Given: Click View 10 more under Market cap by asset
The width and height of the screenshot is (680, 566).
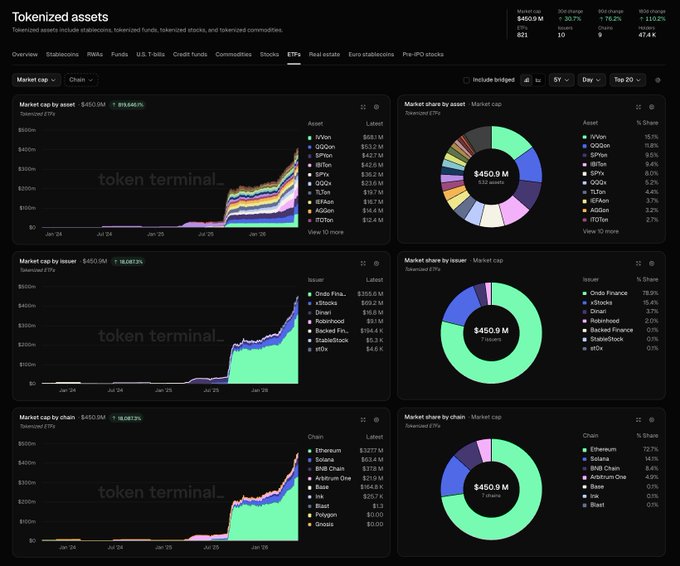Looking at the screenshot, I should tap(326, 232).
